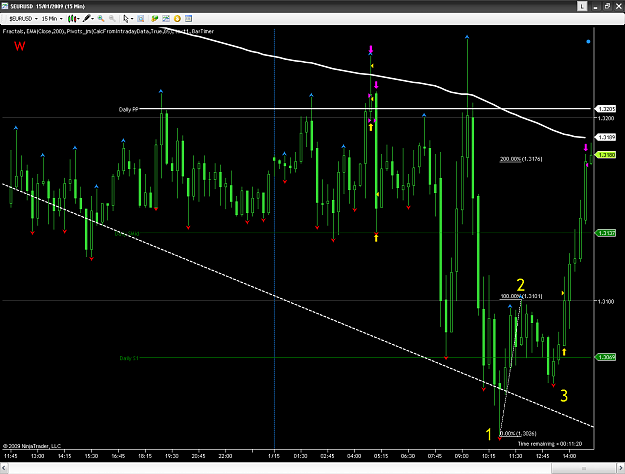Click the 1.3180 current price marker
The image size is (625, 474).
(605, 155)
